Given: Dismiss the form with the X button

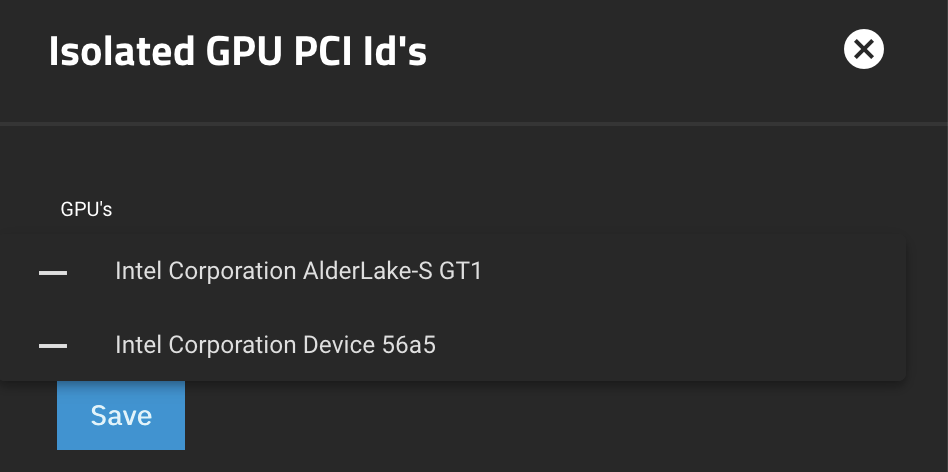Looking at the screenshot, I should pos(863,49).
